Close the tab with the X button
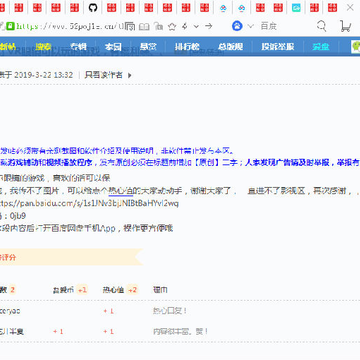The height and width of the screenshot is (360, 360). 350,8
